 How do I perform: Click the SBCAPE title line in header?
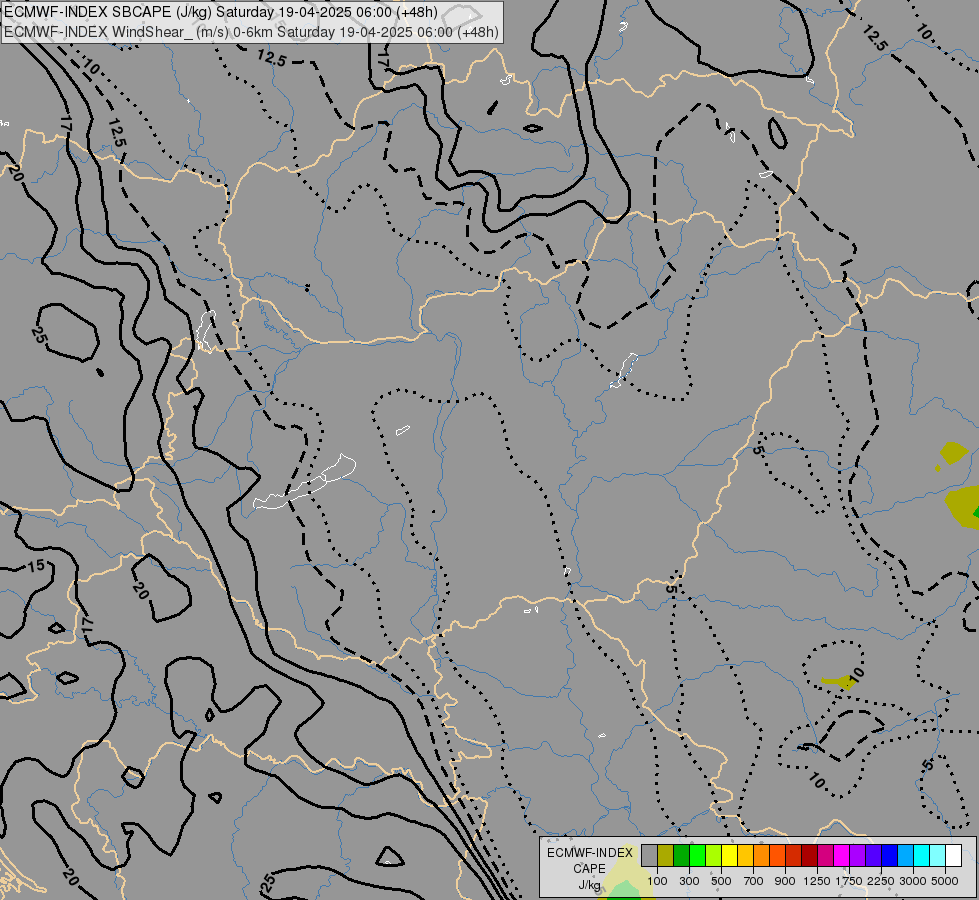coord(220,12)
